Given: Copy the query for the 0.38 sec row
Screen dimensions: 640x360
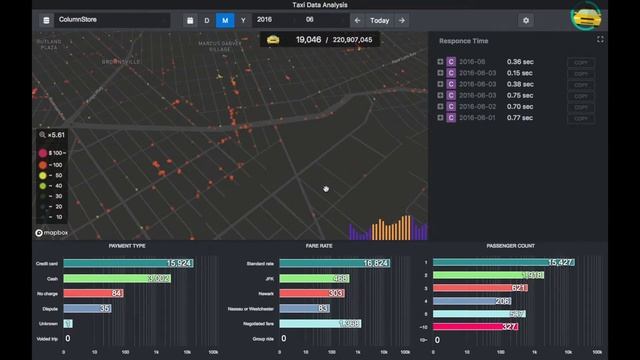Looking at the screenshot, I should pyautogui.click(x=581, y=85).
